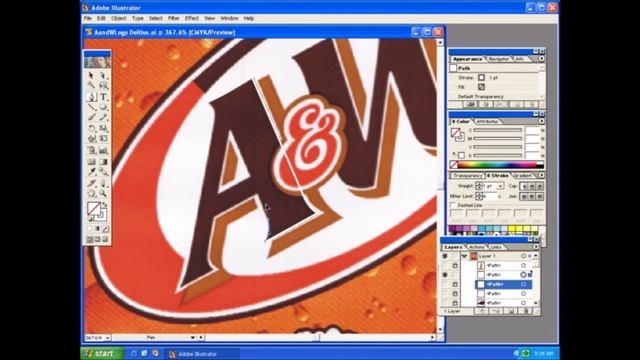Click the None button in toolbox
Screen dimensions: 640x360
[x=105, y=229]
